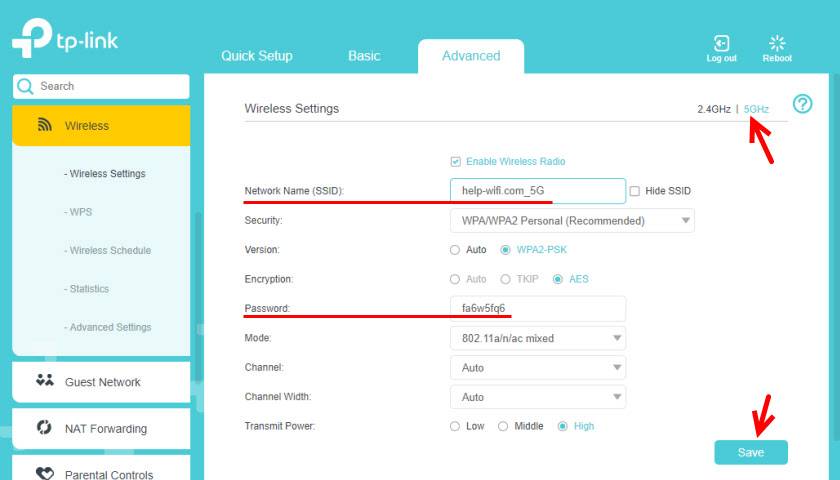Set Transmit Power to Middle

coord(503,426)
